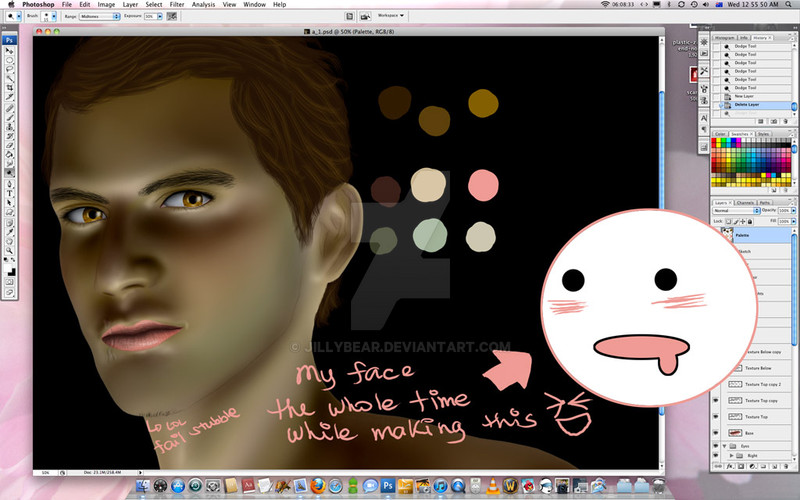Add a layer style with fx icon
This screenshot has height=500, width=800.
pos(730,466)
